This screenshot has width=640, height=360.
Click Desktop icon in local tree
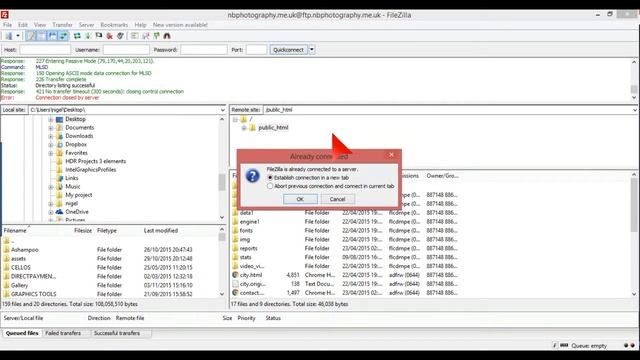pyautogui.click(x=59, y=119)
